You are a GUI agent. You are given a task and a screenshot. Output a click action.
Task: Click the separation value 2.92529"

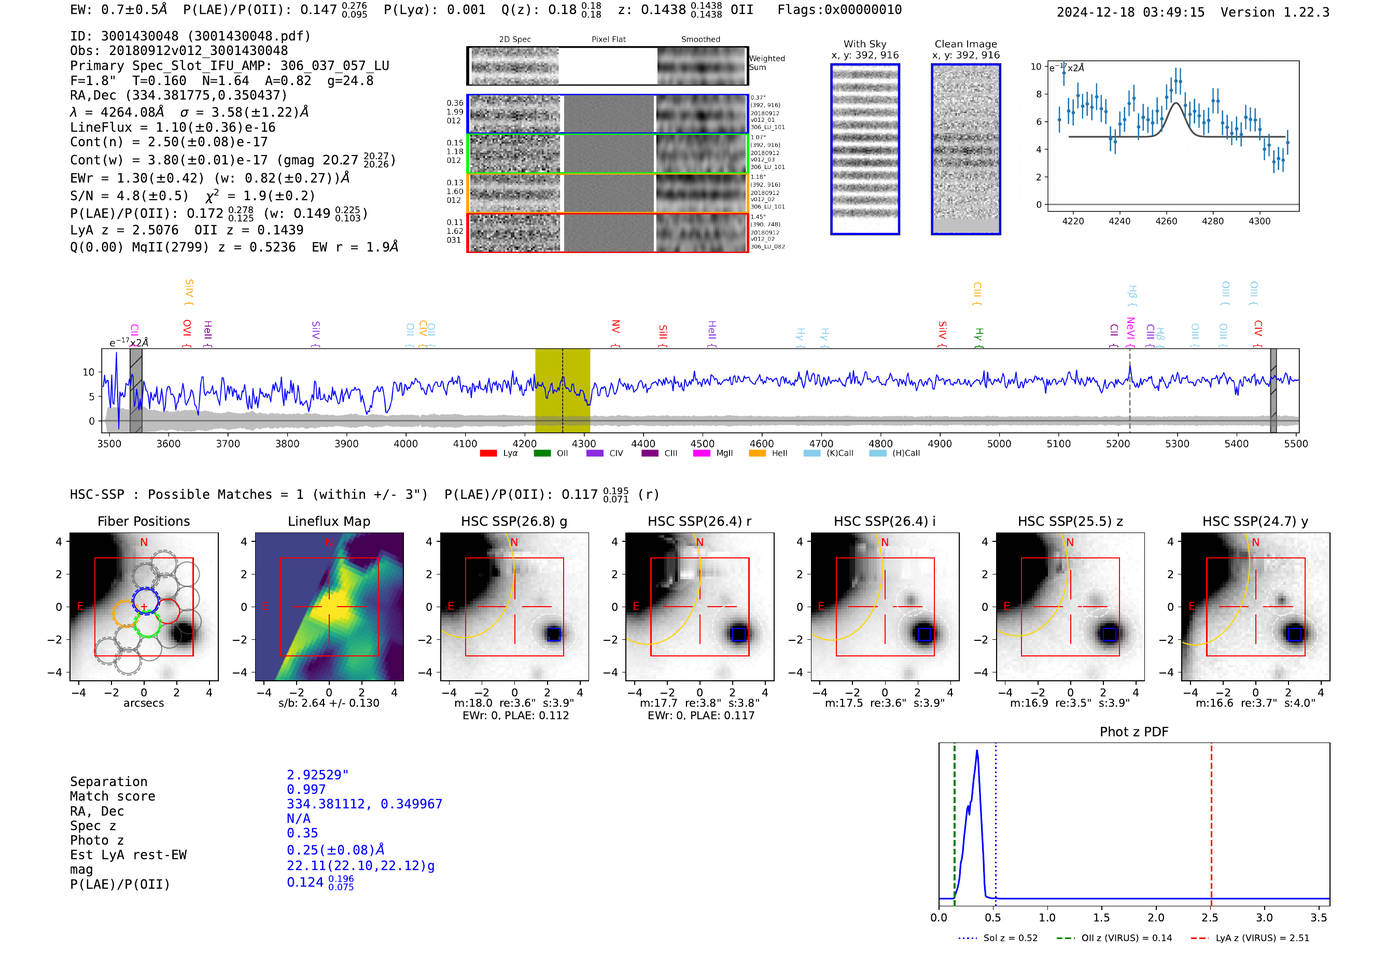click(x=318, y=775)
